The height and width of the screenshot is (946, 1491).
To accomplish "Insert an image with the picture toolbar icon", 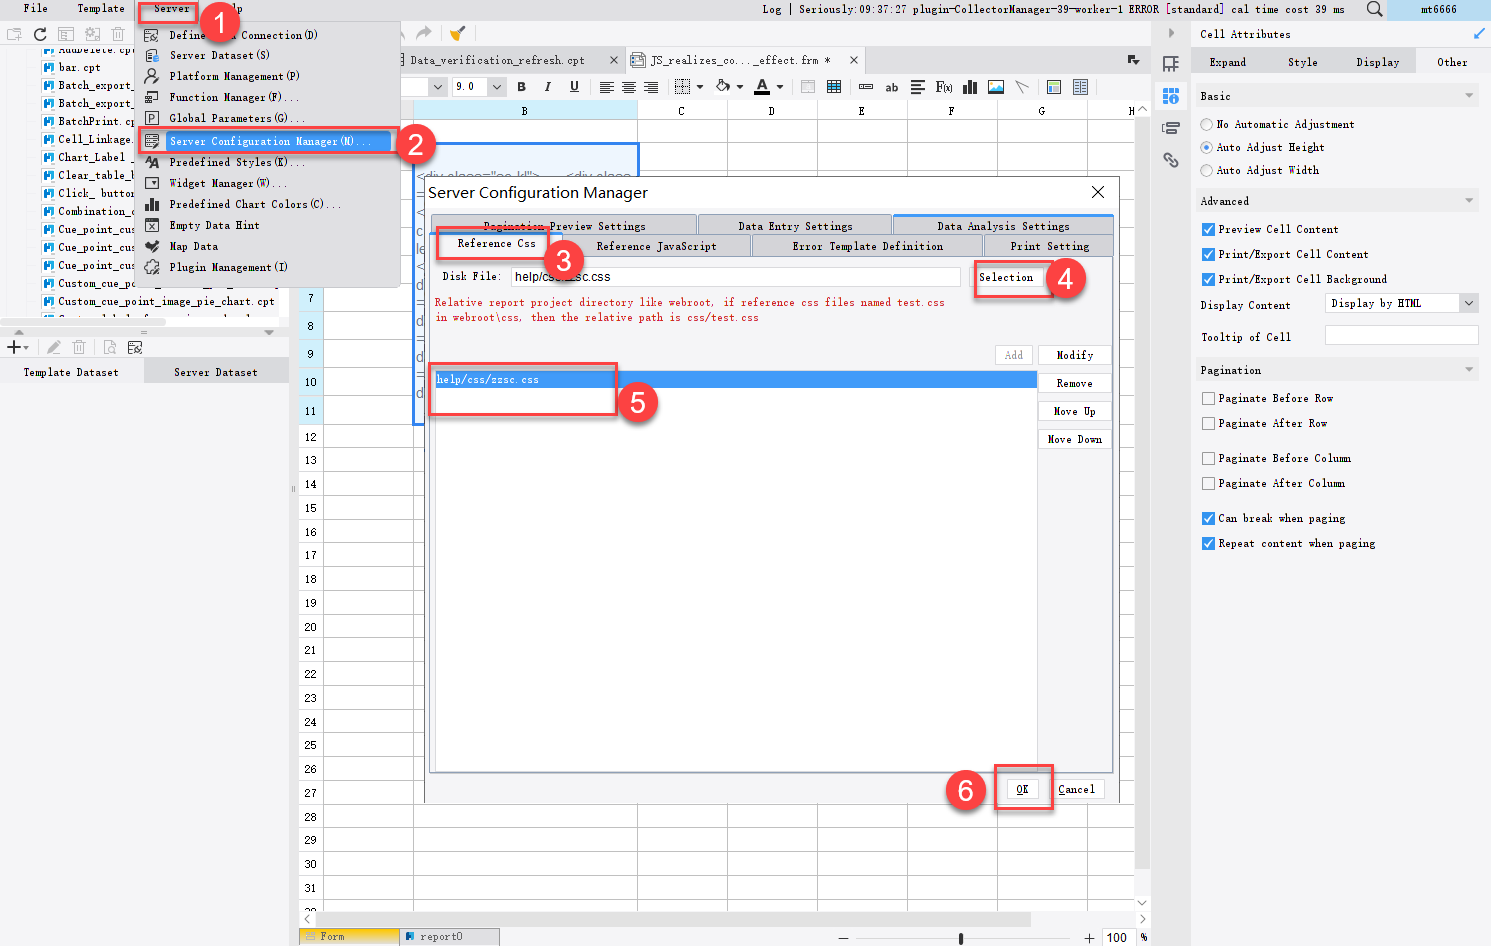I will click(995, 87).
